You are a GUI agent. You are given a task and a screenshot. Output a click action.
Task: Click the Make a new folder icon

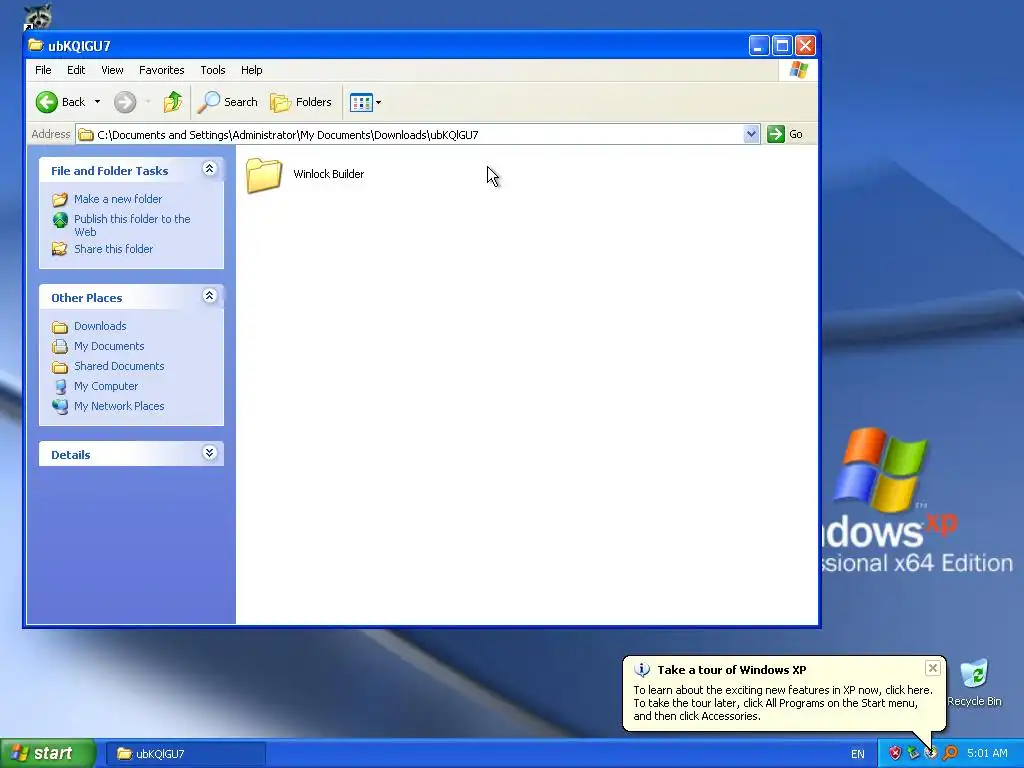click(60, 199)
